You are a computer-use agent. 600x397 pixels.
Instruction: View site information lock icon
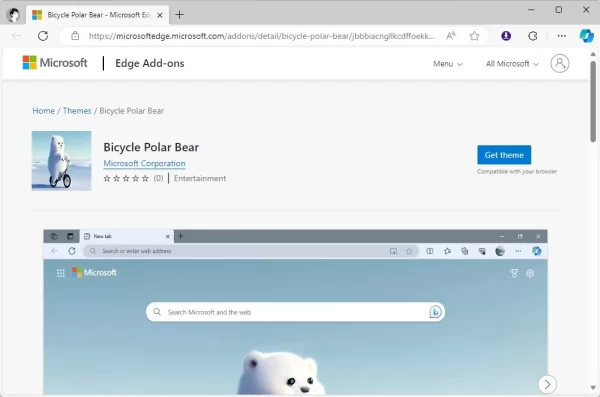coord(75,36)
